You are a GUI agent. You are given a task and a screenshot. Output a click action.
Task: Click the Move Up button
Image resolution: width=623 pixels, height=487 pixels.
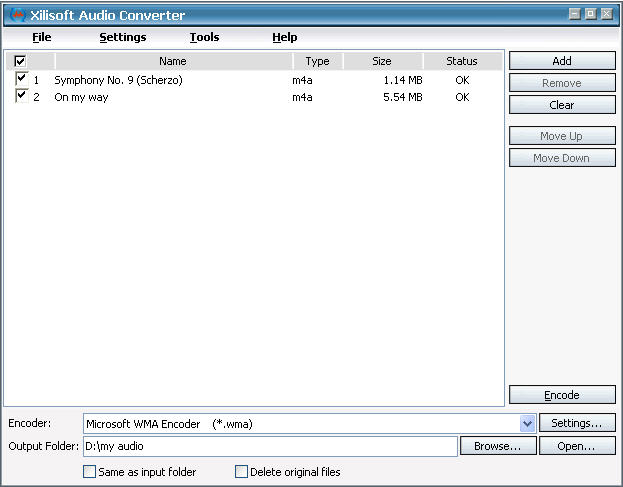coord(562,136)
